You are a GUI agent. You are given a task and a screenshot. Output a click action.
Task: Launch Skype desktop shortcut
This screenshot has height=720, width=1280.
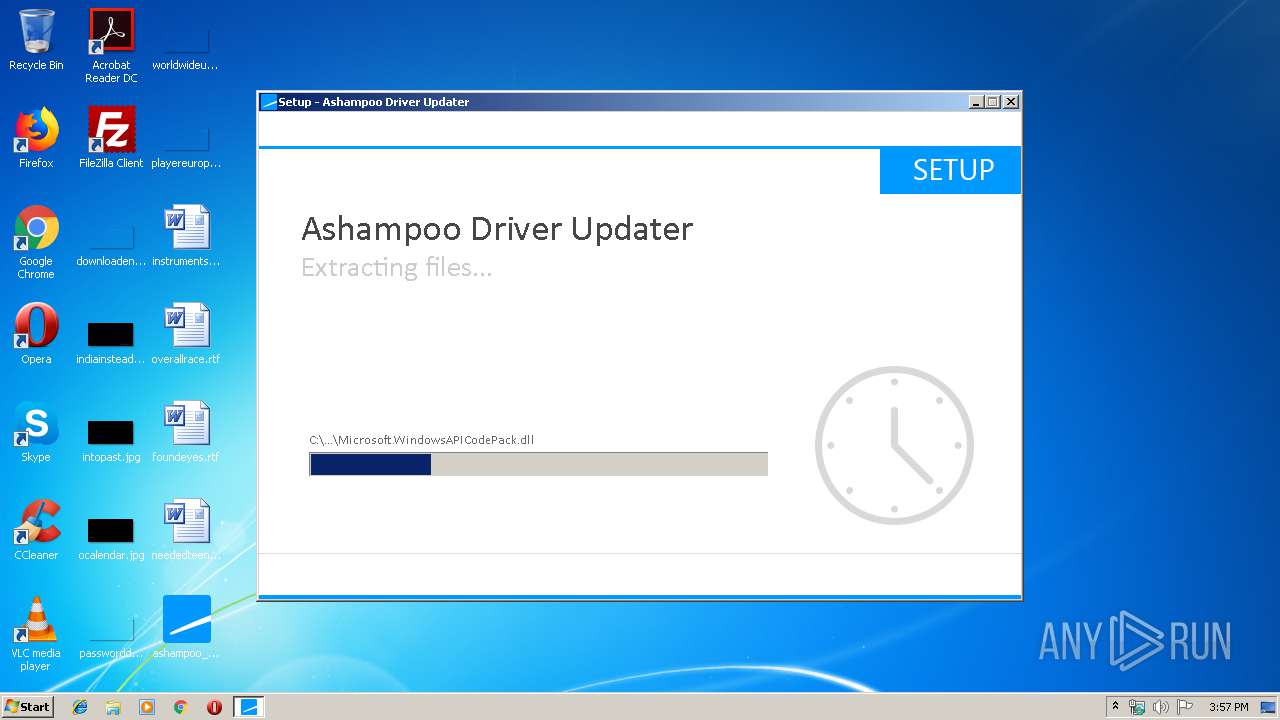point(36,432)
